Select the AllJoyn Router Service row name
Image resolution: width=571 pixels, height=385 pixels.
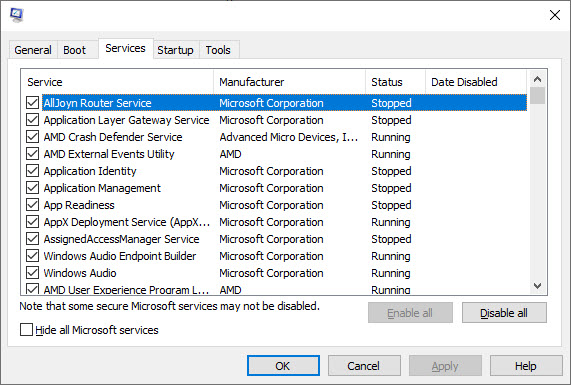98,103
